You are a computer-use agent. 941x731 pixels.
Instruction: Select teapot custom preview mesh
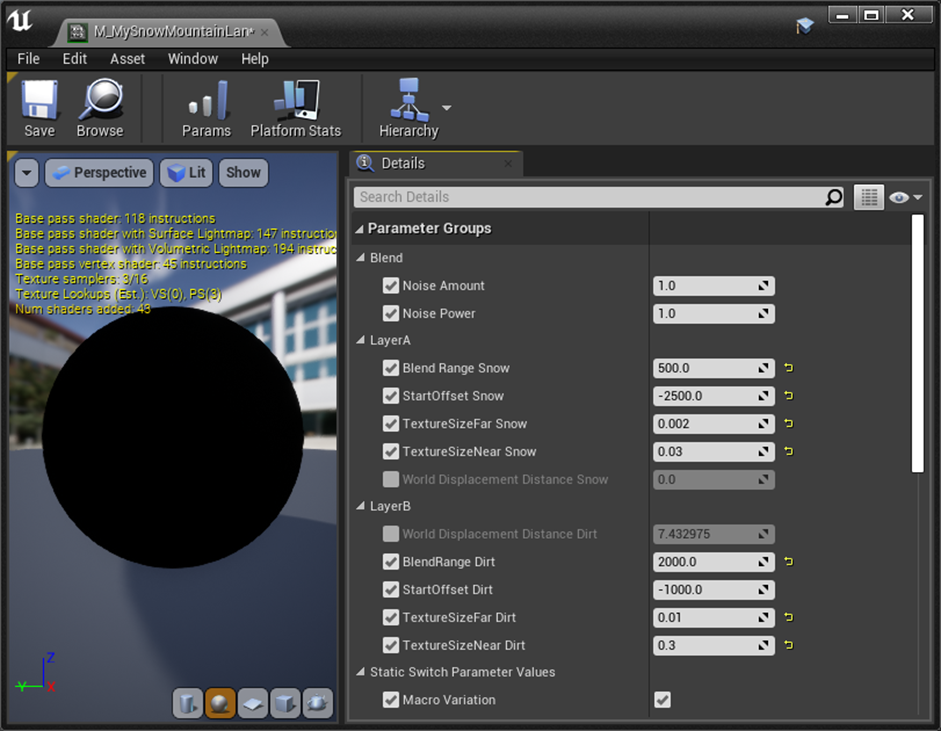click(x=317, y=703)
